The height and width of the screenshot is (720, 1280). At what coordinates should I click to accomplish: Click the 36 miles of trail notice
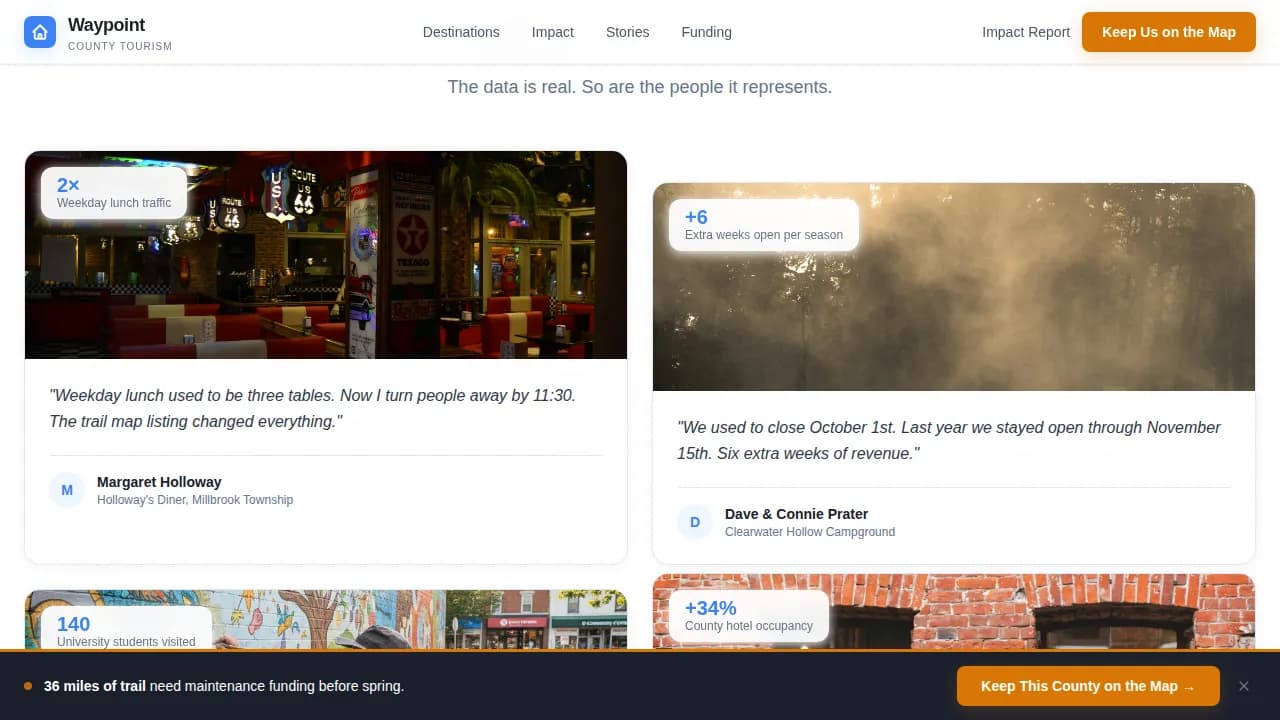coord(224,686)
